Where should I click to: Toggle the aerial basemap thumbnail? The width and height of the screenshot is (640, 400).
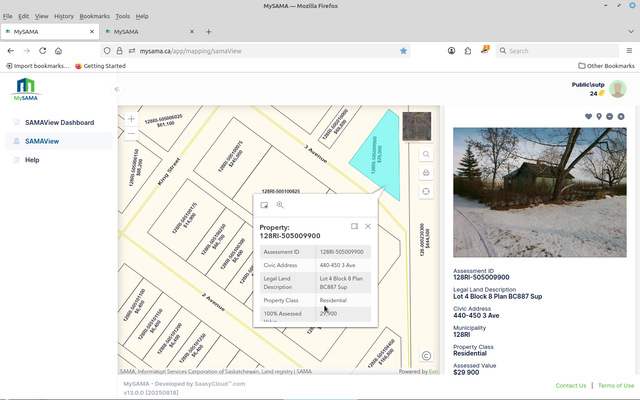[416, 126]
